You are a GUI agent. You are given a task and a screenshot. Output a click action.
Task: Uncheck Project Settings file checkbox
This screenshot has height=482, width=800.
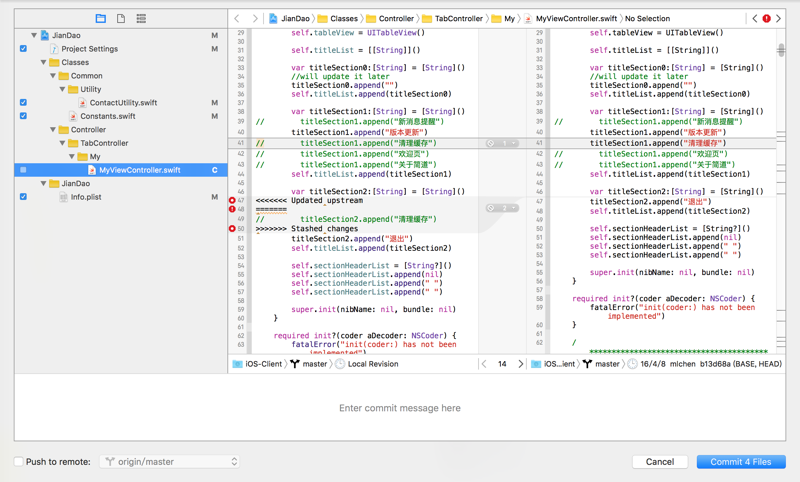tap(23, 48)
